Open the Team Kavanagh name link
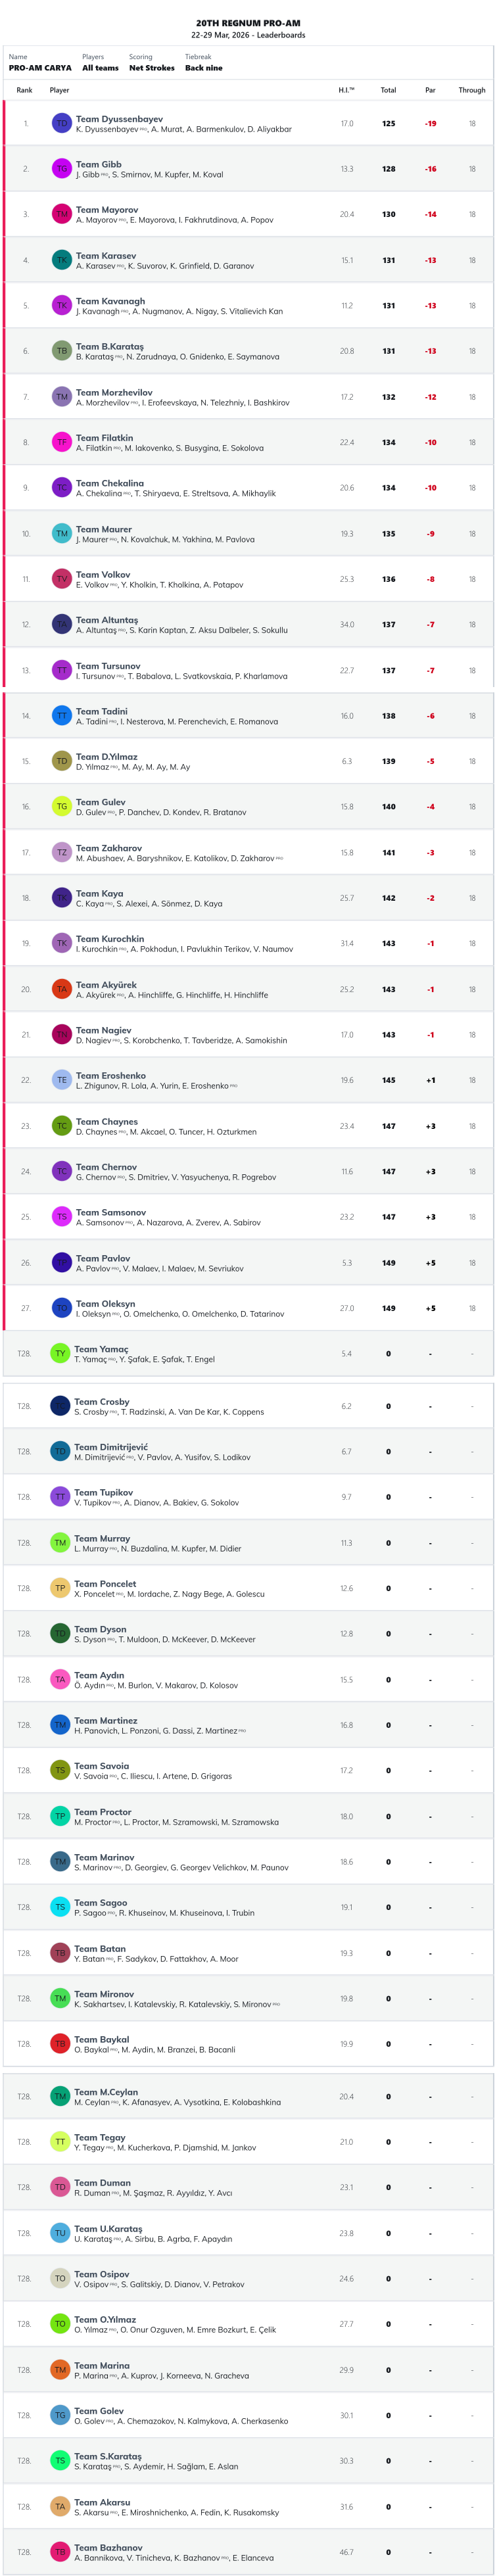 point(110,301)
